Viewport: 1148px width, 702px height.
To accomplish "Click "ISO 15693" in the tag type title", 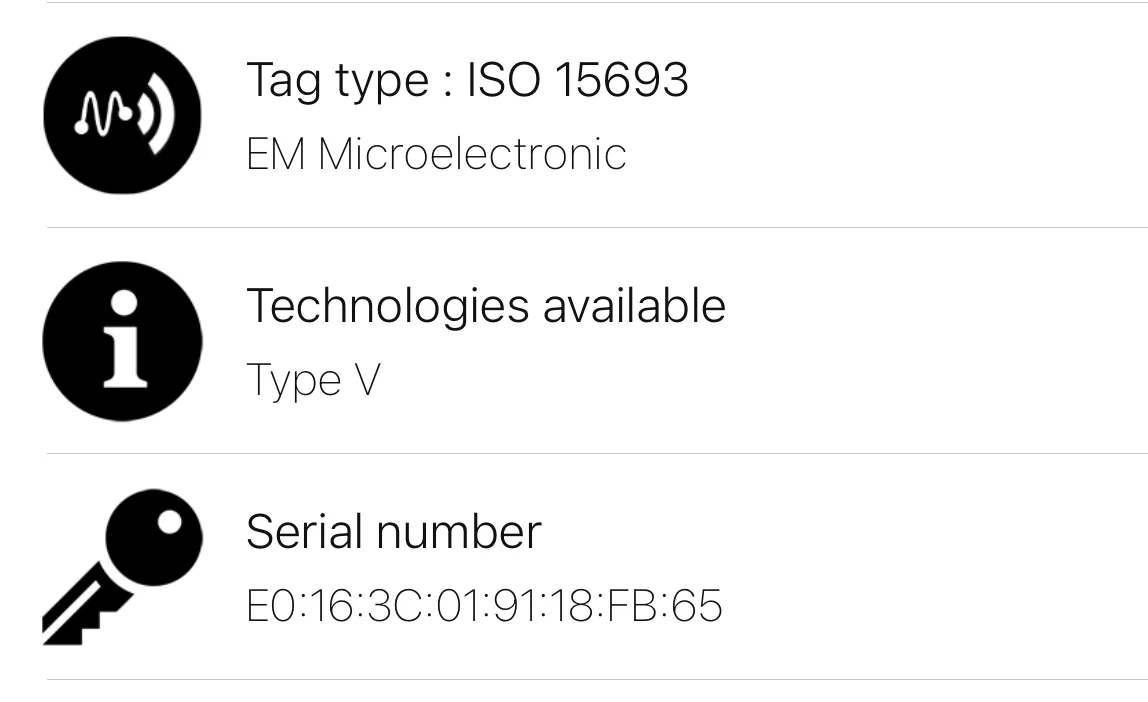I will point(578,79).
